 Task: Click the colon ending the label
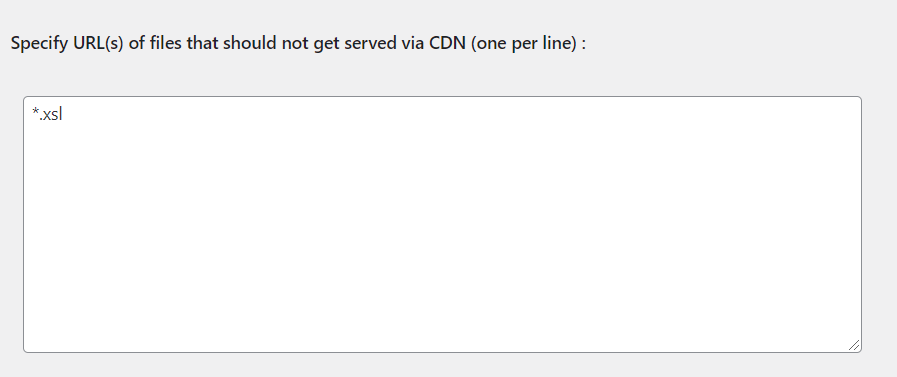tap(584, 45)
